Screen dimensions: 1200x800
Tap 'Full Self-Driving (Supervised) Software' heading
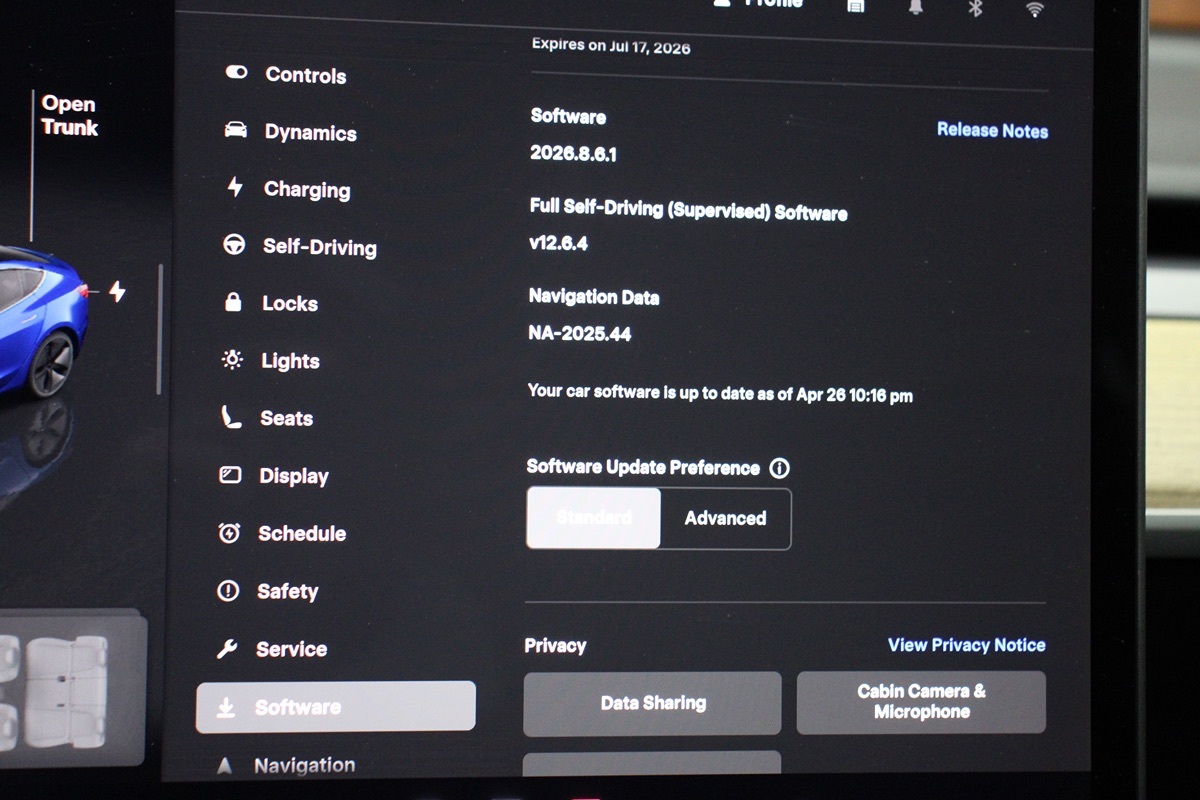688,211
